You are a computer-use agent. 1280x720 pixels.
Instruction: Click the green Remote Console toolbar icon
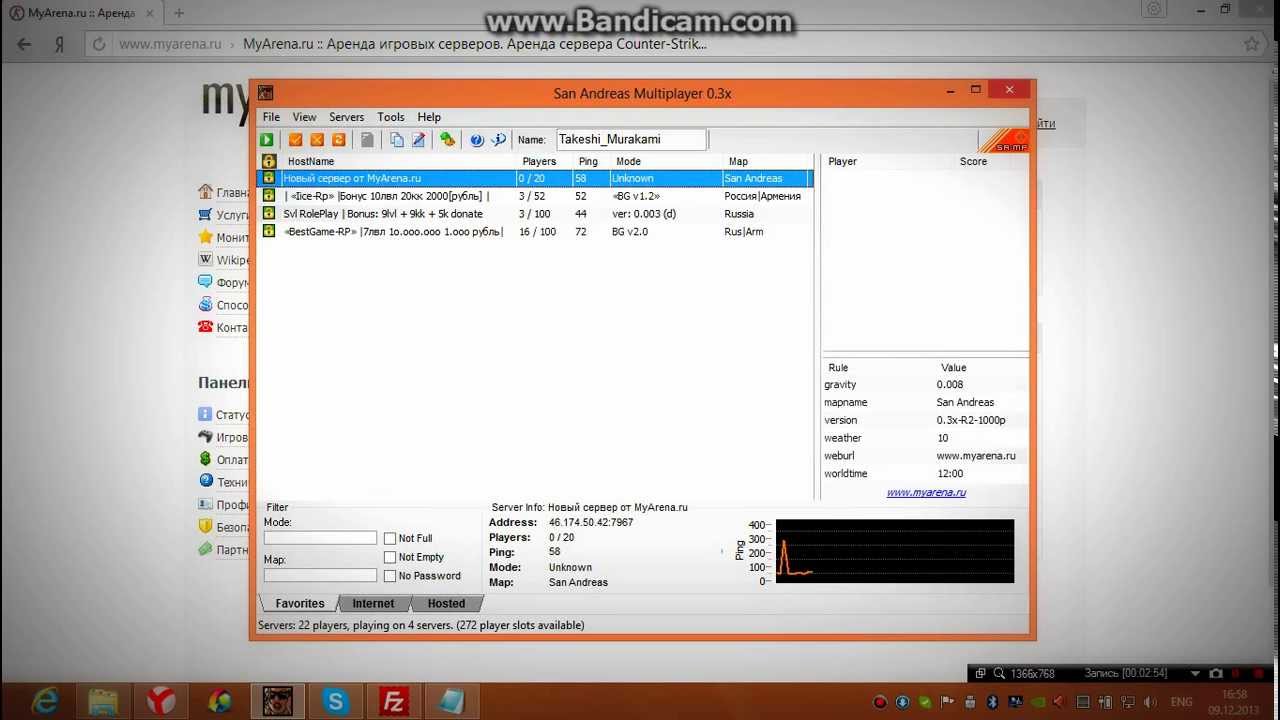tap(447, 140)
